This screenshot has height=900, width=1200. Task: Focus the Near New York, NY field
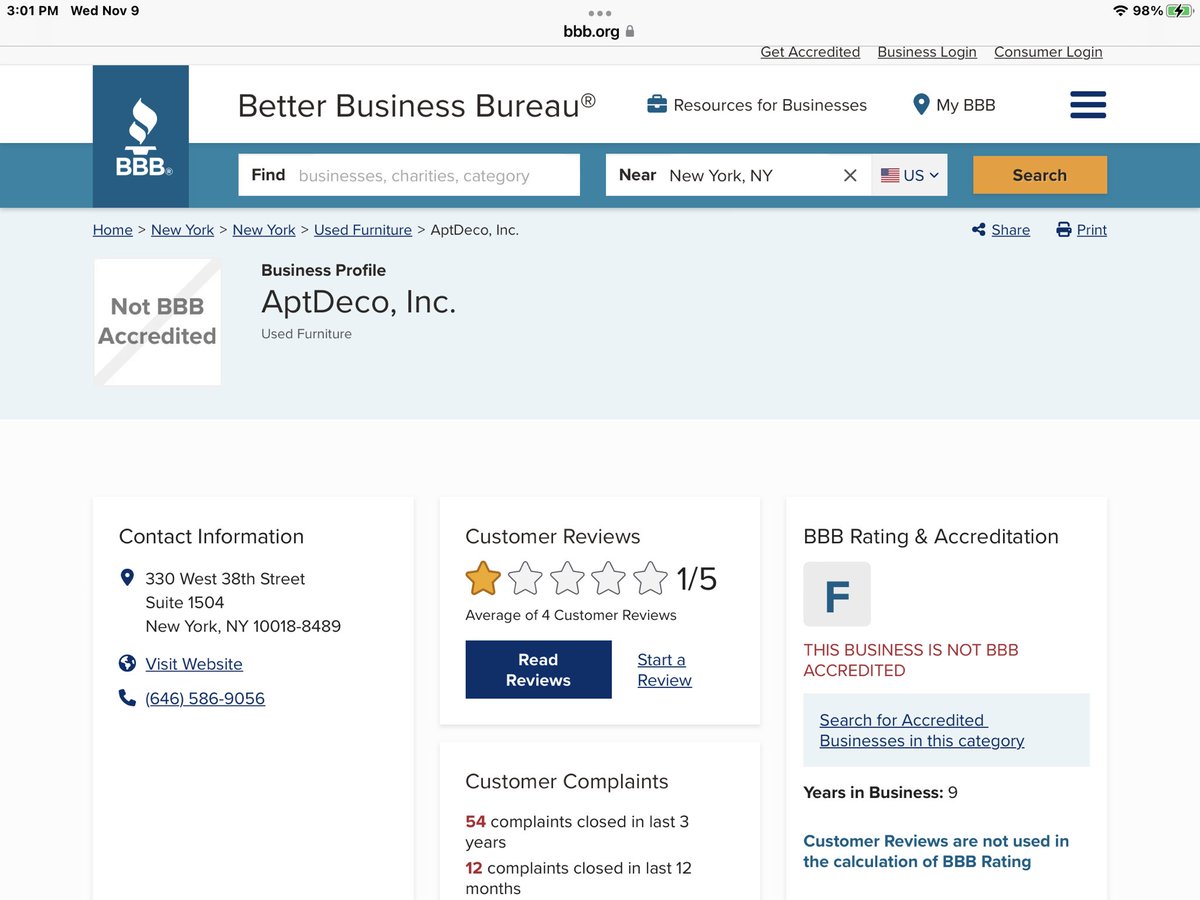(739, 175)
